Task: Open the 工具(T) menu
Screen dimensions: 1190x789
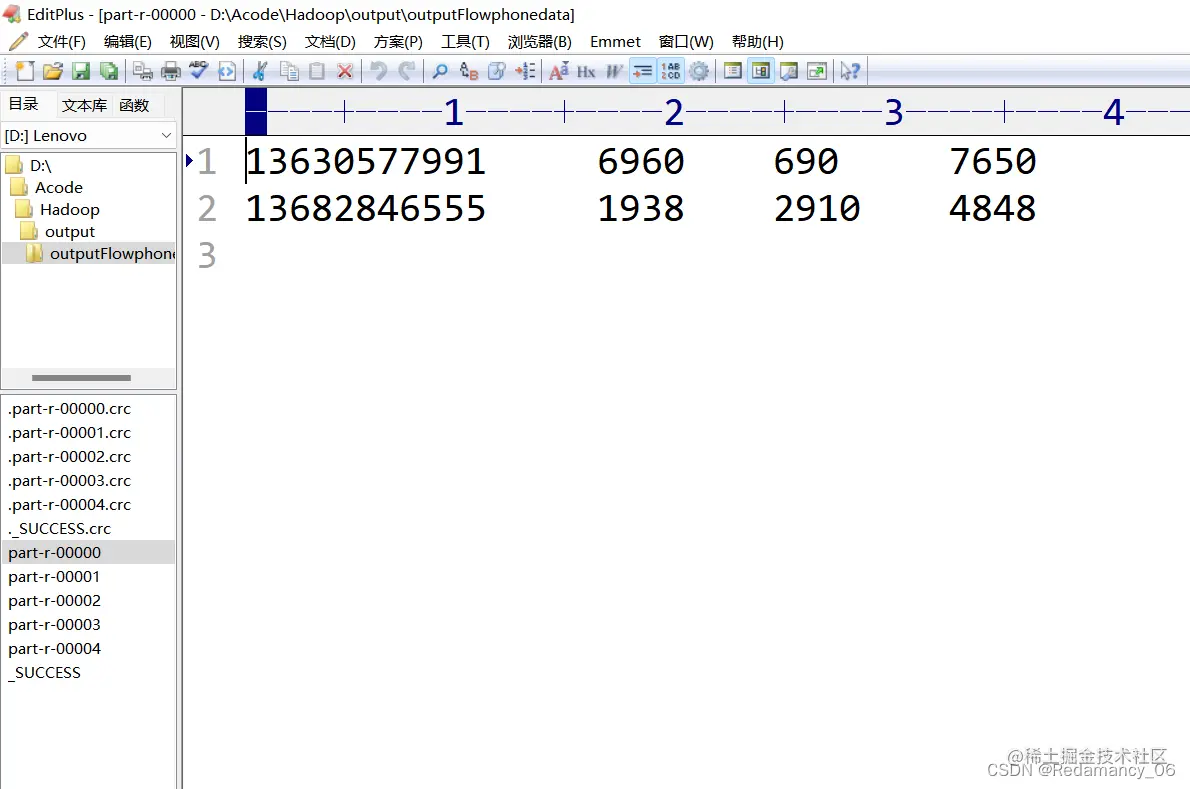Action: point(465,42)
